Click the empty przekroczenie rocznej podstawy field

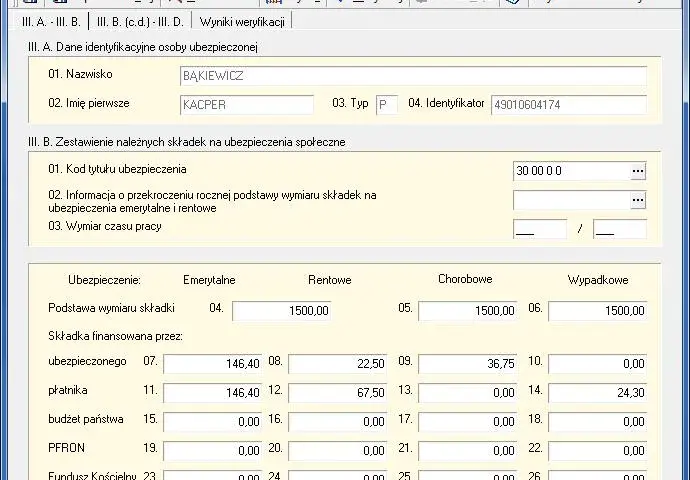(572, 200)
